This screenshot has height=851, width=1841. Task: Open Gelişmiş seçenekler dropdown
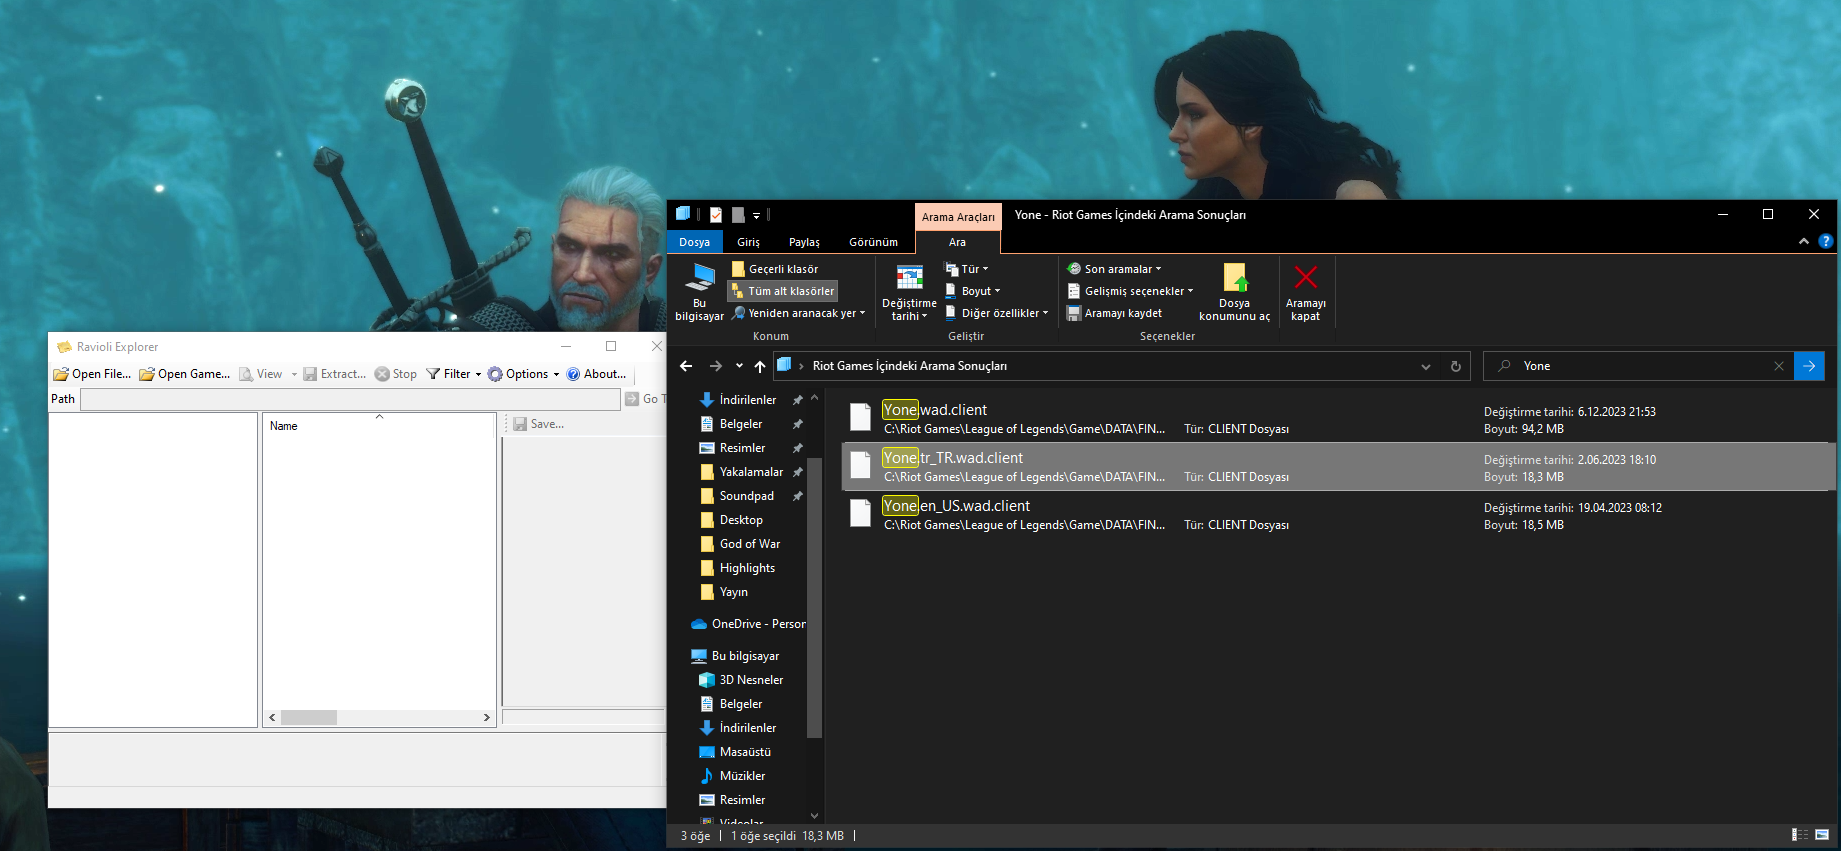pos(1130,291)
